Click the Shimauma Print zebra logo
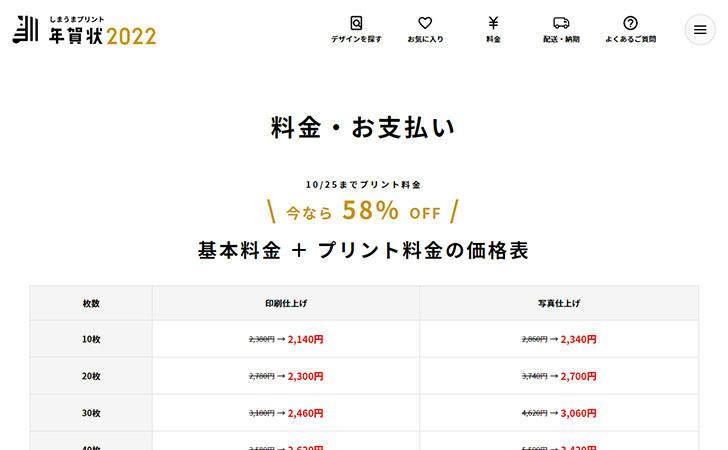The image size is (728, 450). click(x=25, y=31)
